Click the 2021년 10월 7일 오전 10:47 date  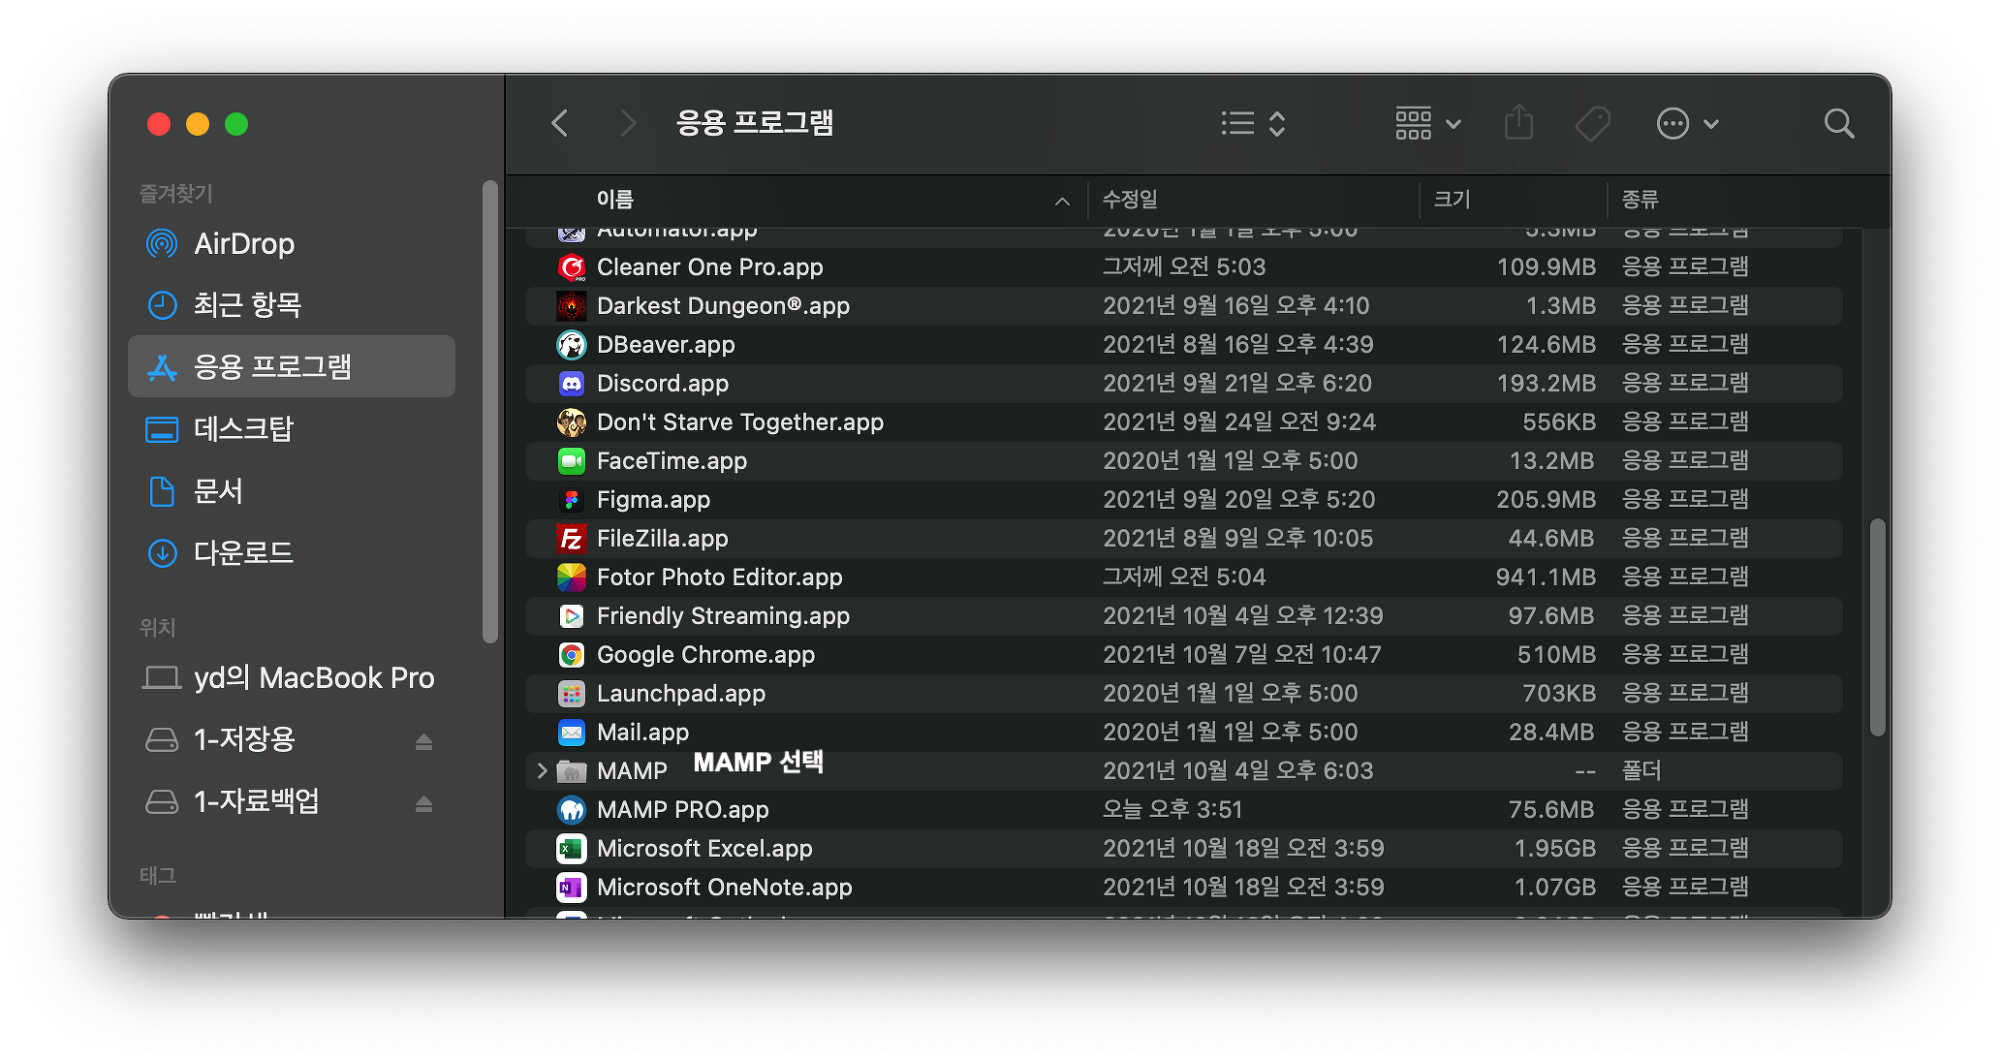click(1242, 655)
